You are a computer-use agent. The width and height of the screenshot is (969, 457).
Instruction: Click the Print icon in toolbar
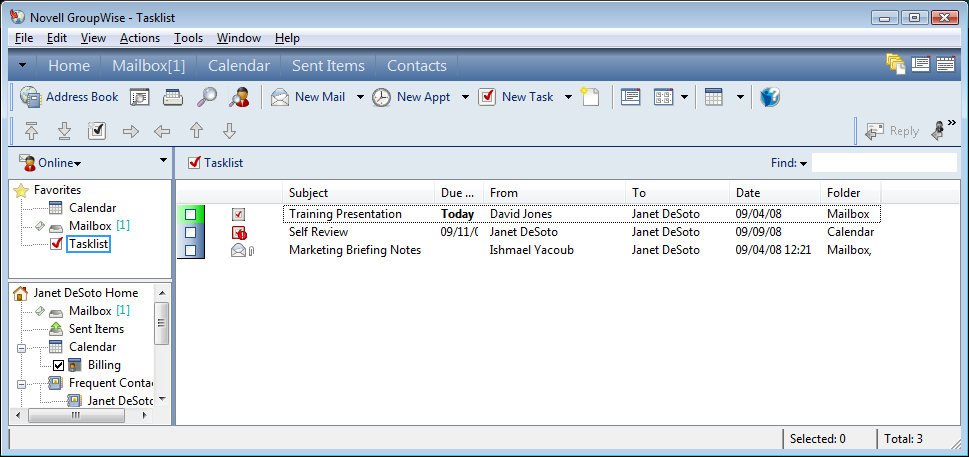click(x=173, y=97)
